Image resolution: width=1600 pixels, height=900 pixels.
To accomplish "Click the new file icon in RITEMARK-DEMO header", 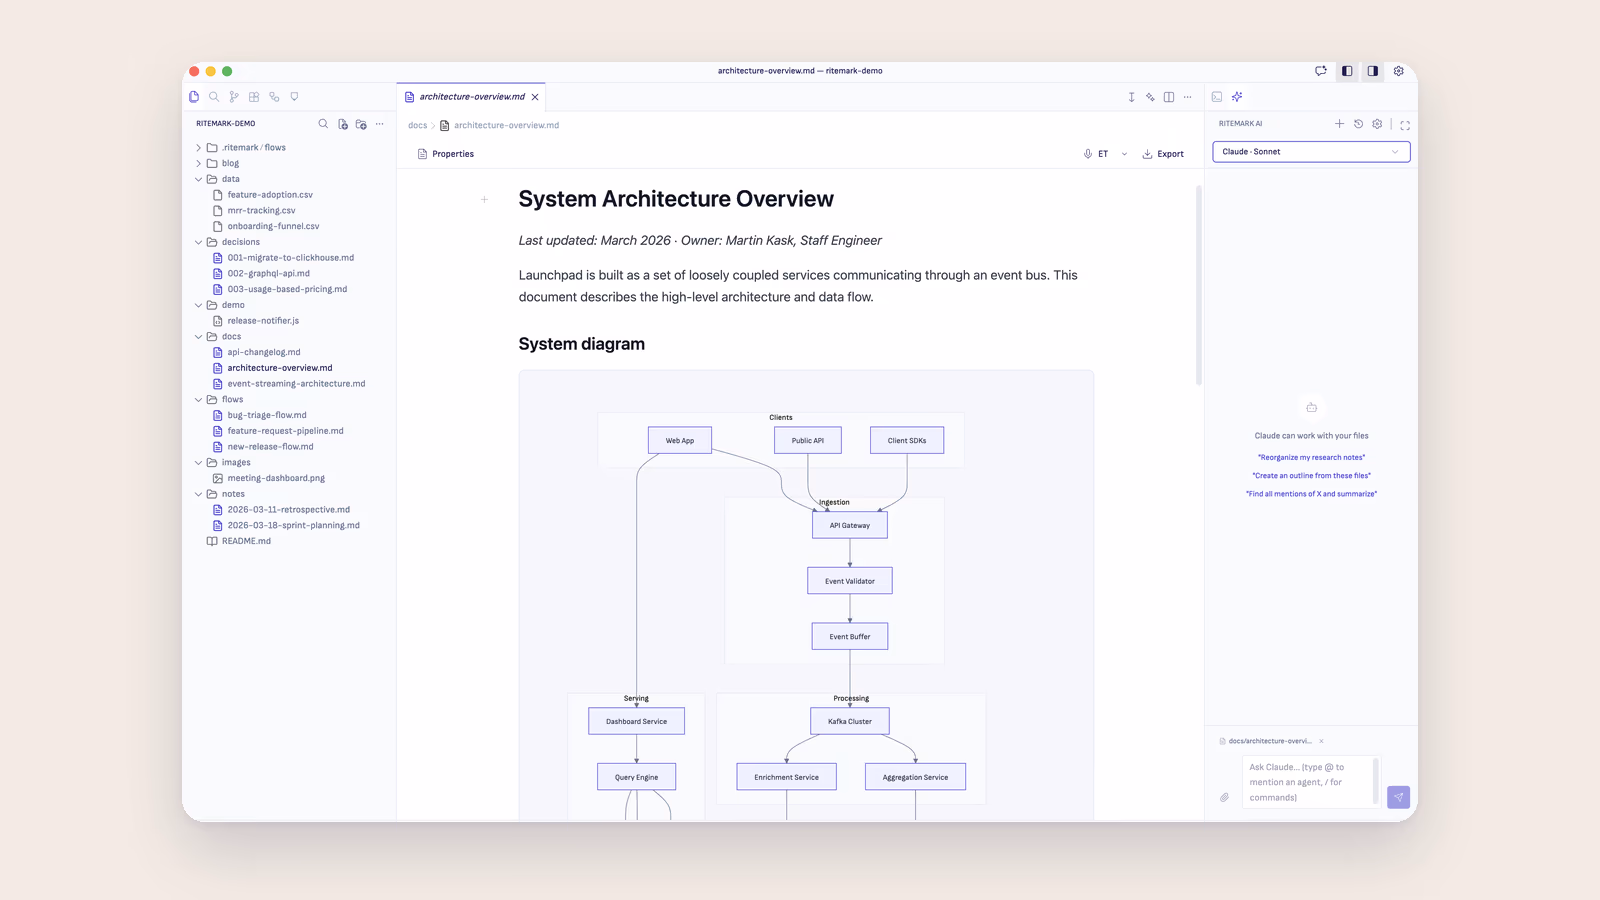I will 343,124.
